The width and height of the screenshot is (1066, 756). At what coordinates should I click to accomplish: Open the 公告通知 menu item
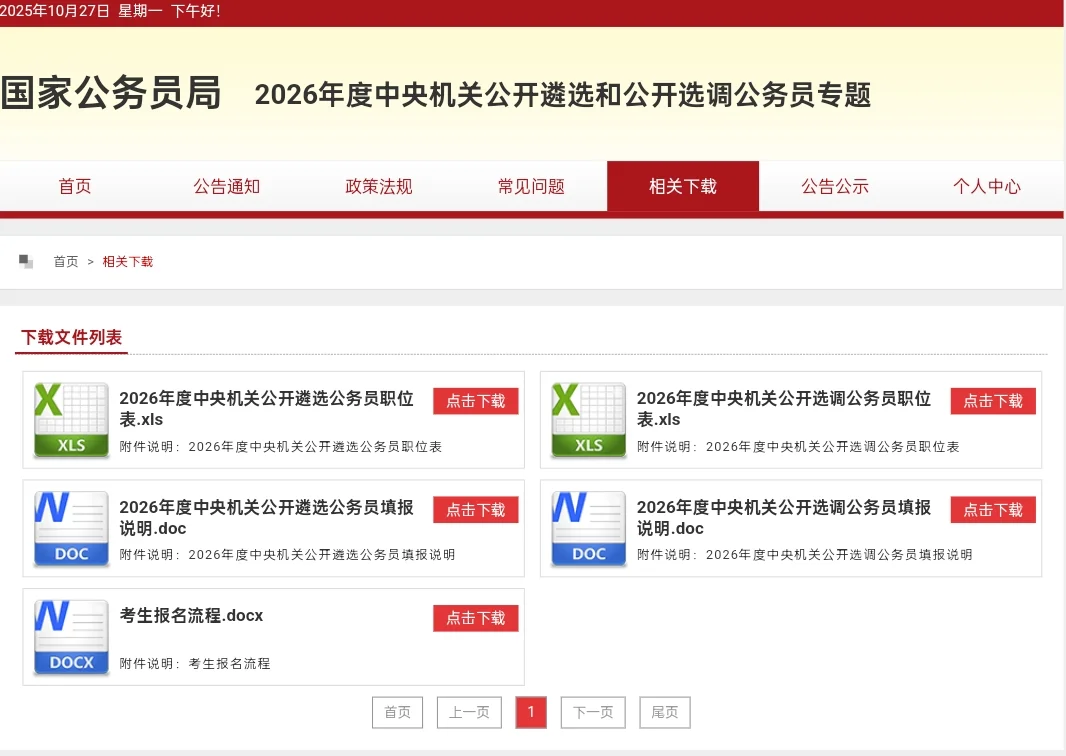click(226, 186)
